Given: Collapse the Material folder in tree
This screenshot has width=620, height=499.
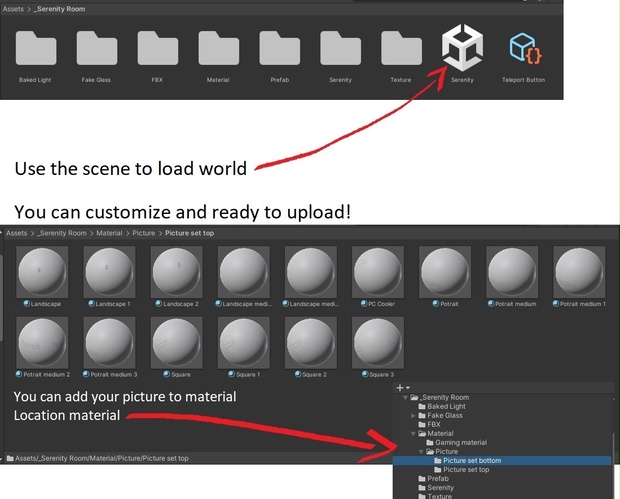Looking at the screenshot, I should coord(413,434).
